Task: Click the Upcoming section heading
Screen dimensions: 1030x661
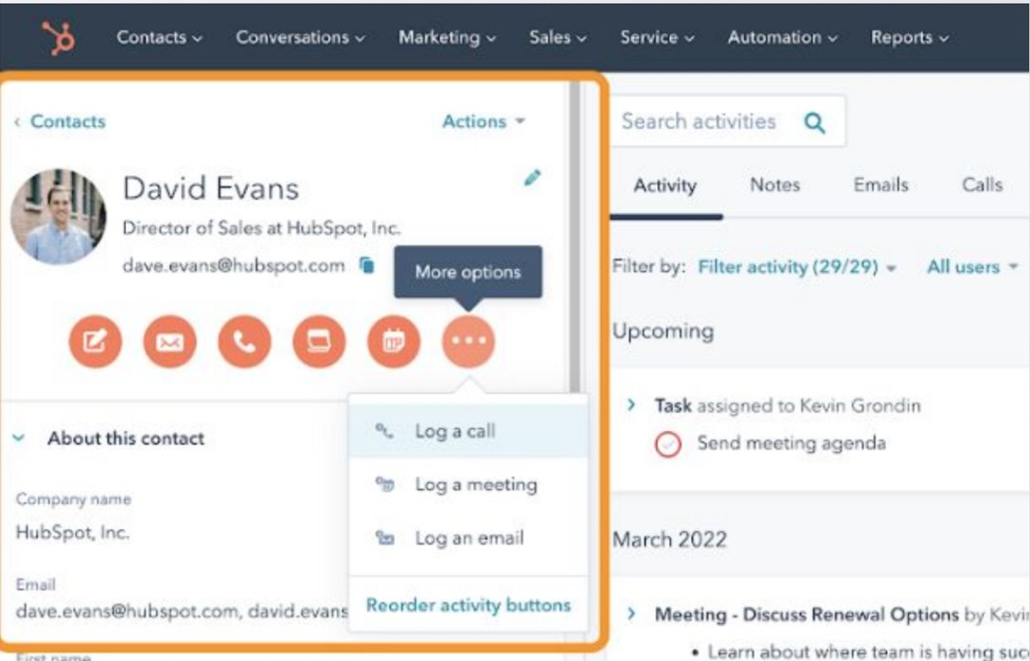Action: [x=663, y=330]
